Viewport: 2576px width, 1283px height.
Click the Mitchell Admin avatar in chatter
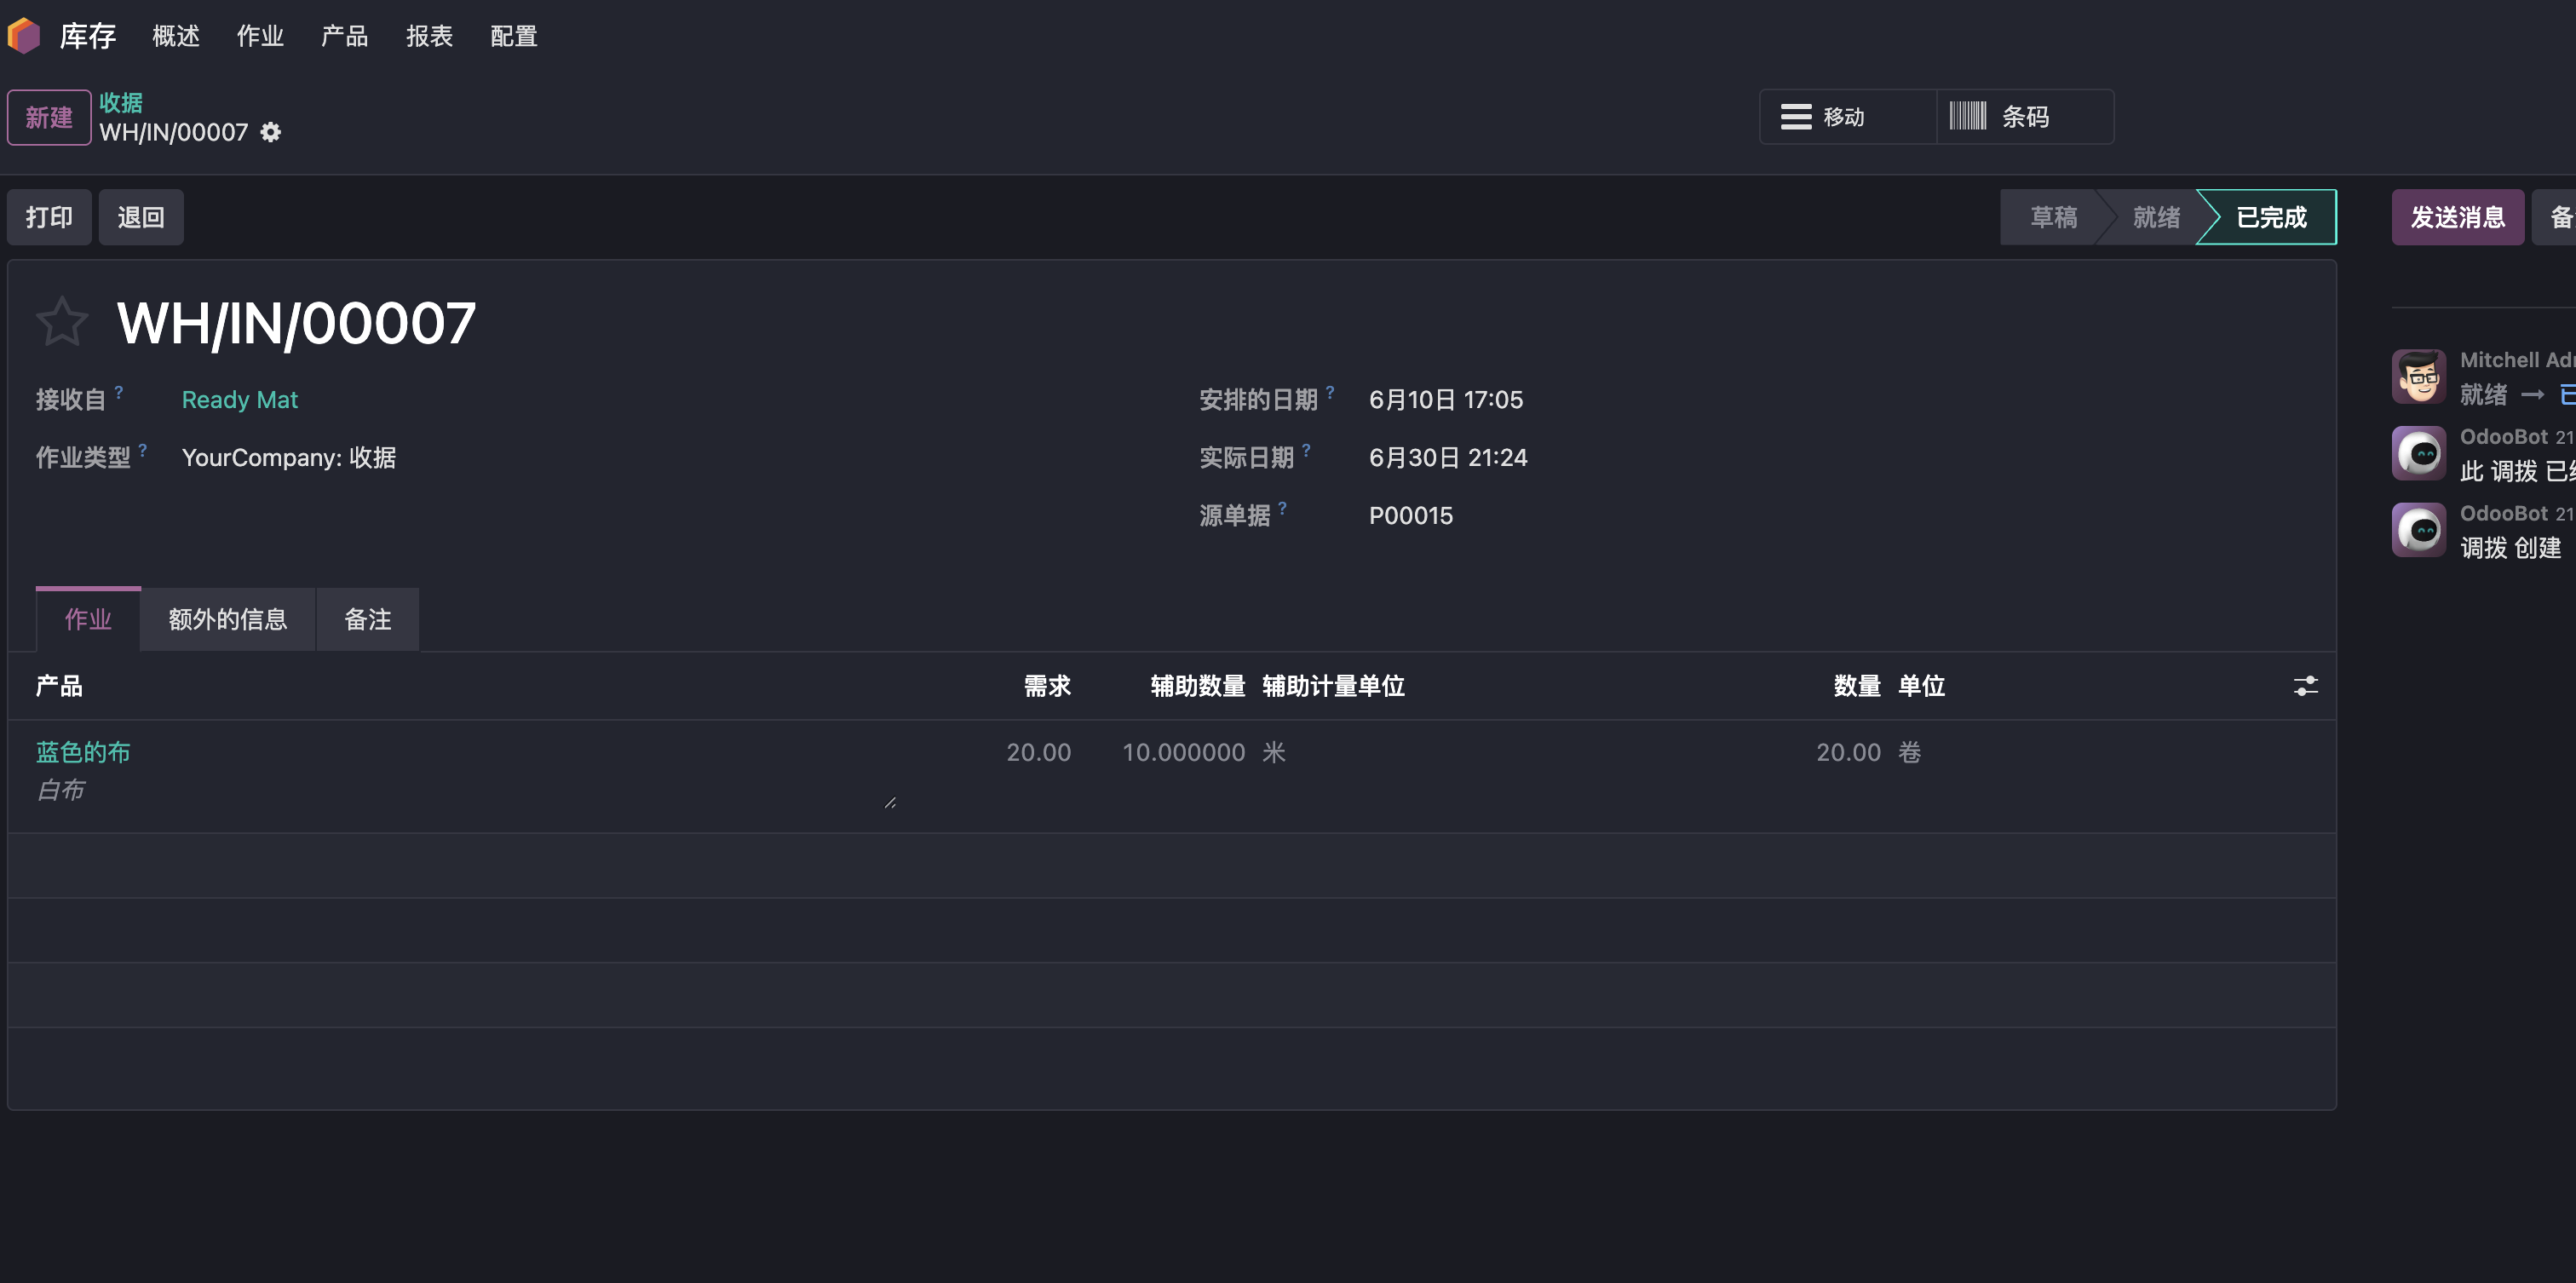(x=2418, y=376)
